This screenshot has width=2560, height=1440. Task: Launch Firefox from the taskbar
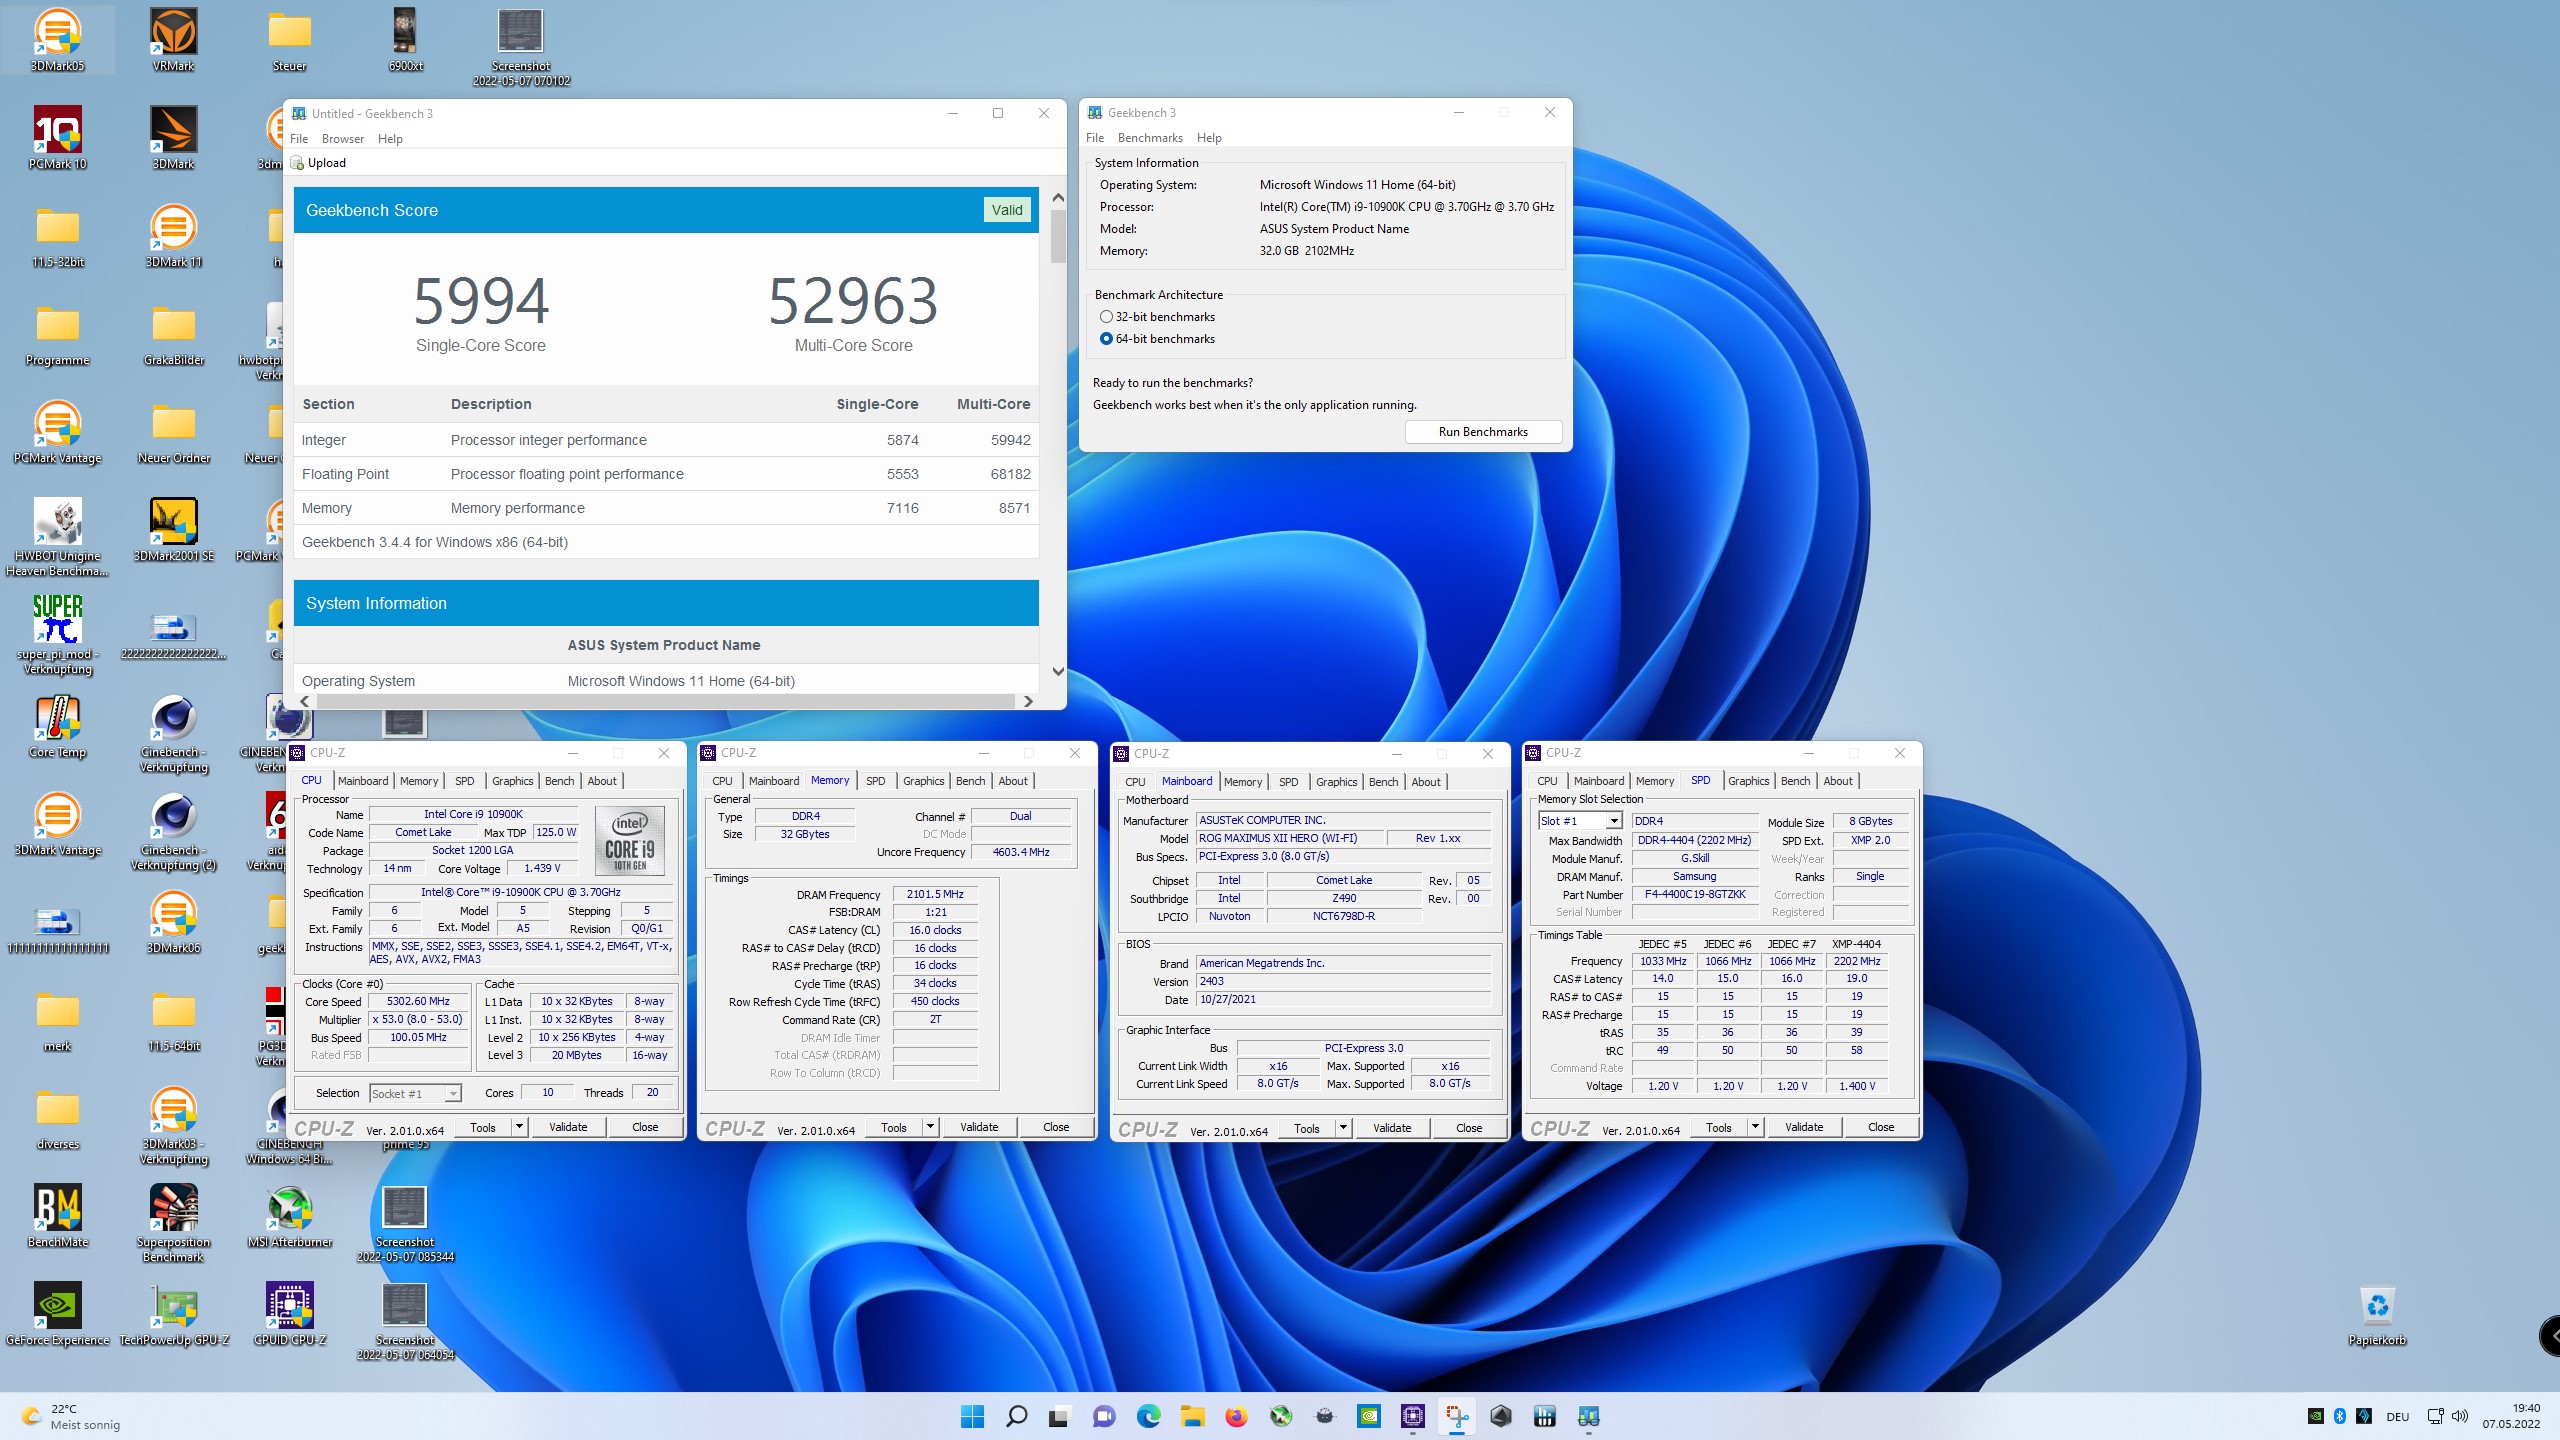[x=1236, y=1416]
